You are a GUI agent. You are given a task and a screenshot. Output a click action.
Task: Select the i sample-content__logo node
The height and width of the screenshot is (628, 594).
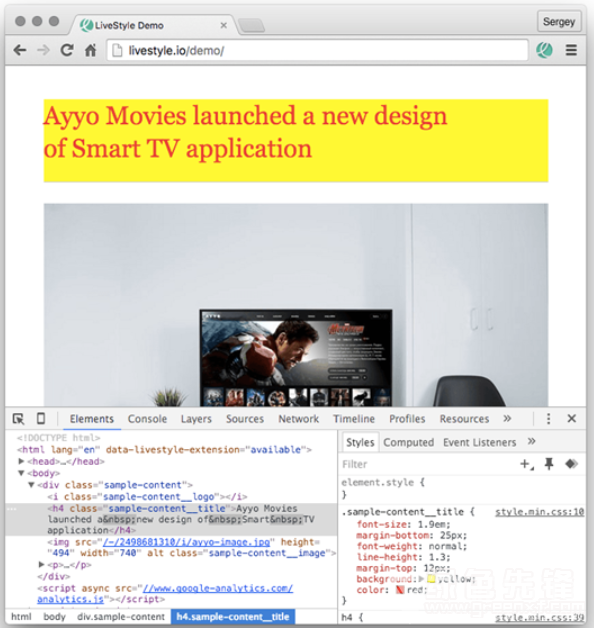coord(147,497)
